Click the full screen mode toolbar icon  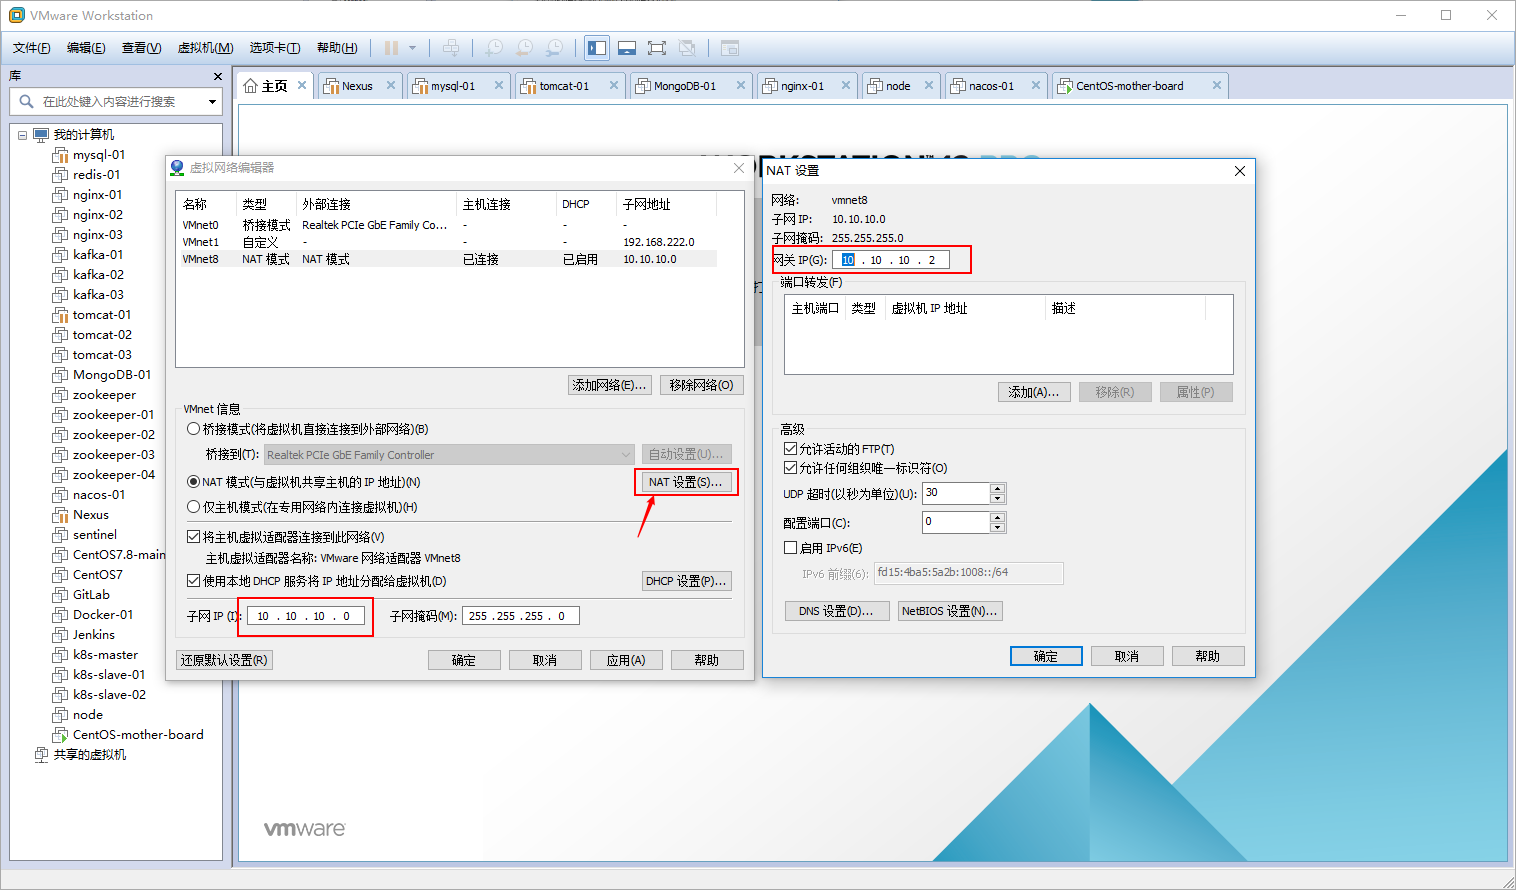click(657, 48)
